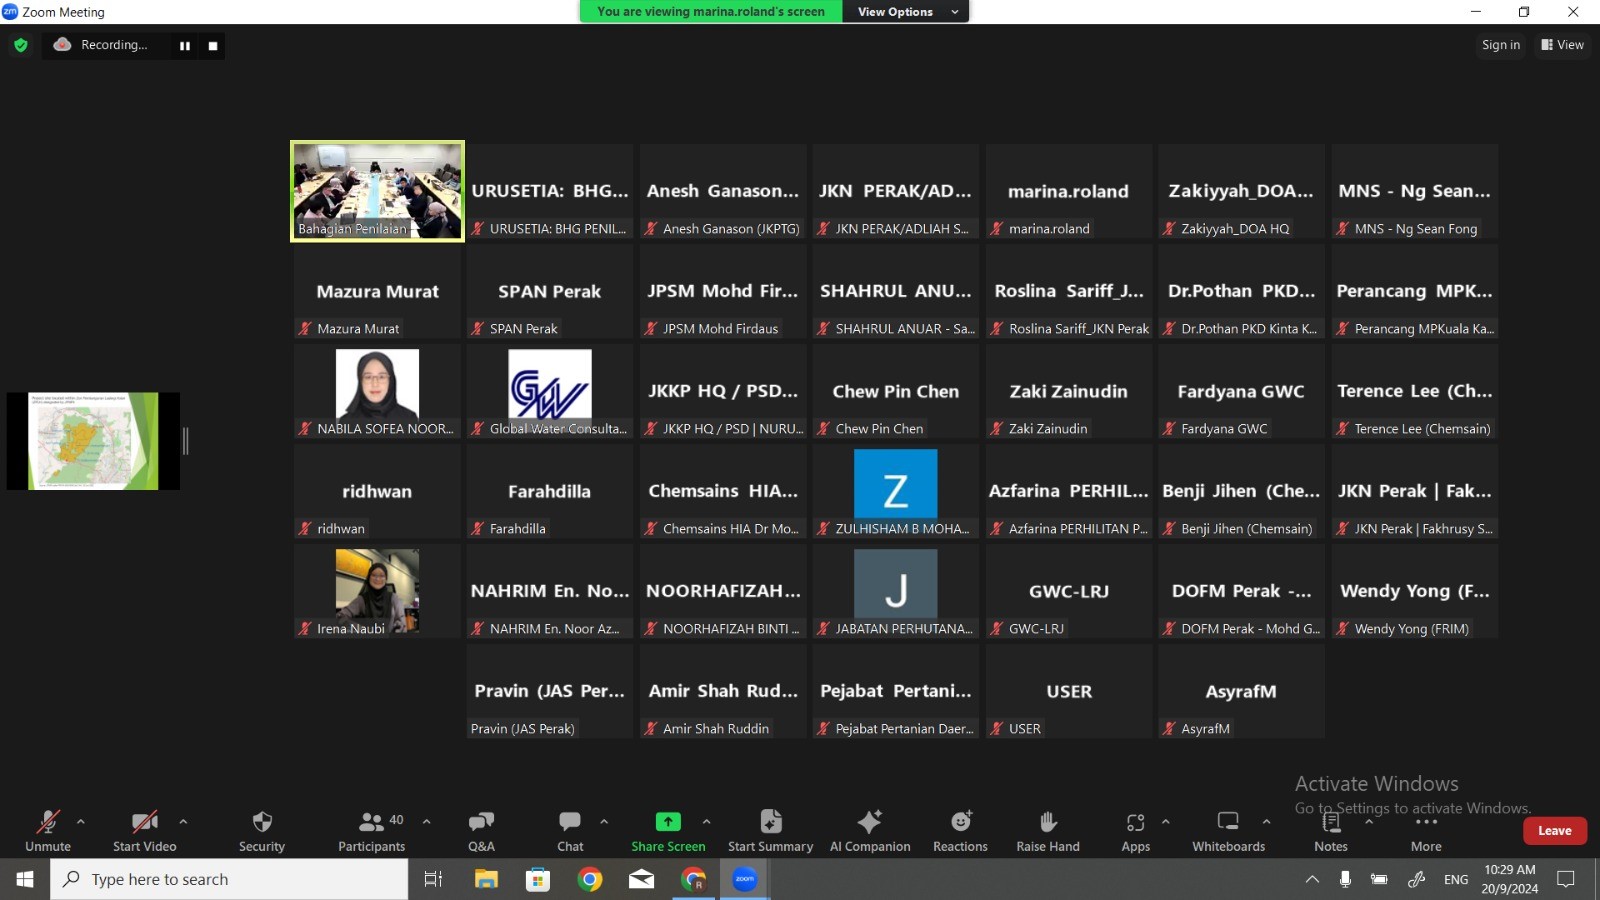1600x900 pixels.
Task: Expand audio options arrow beside Unmute
Action: [81, 822]
